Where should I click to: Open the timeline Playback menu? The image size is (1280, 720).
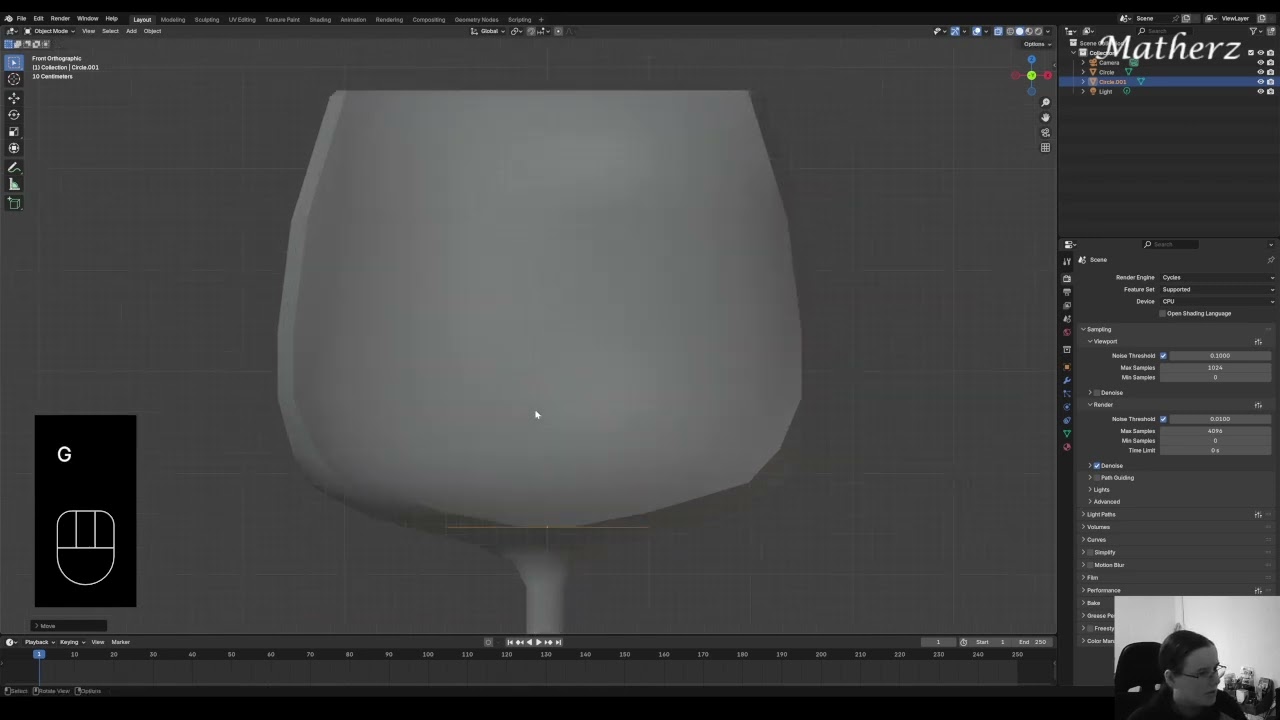click(36, 642)
